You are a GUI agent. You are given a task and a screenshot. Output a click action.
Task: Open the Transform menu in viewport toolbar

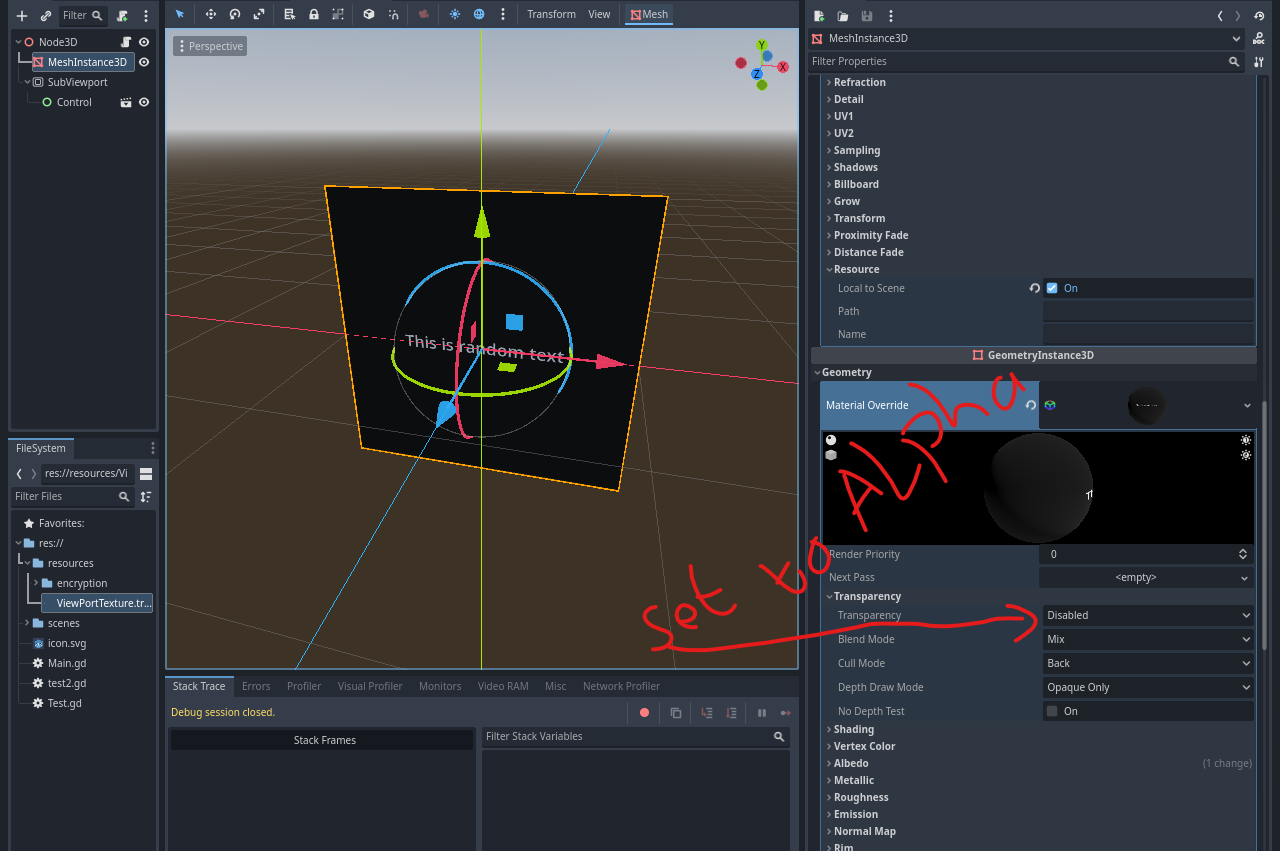pyautogui.click(x=551, y=14)
